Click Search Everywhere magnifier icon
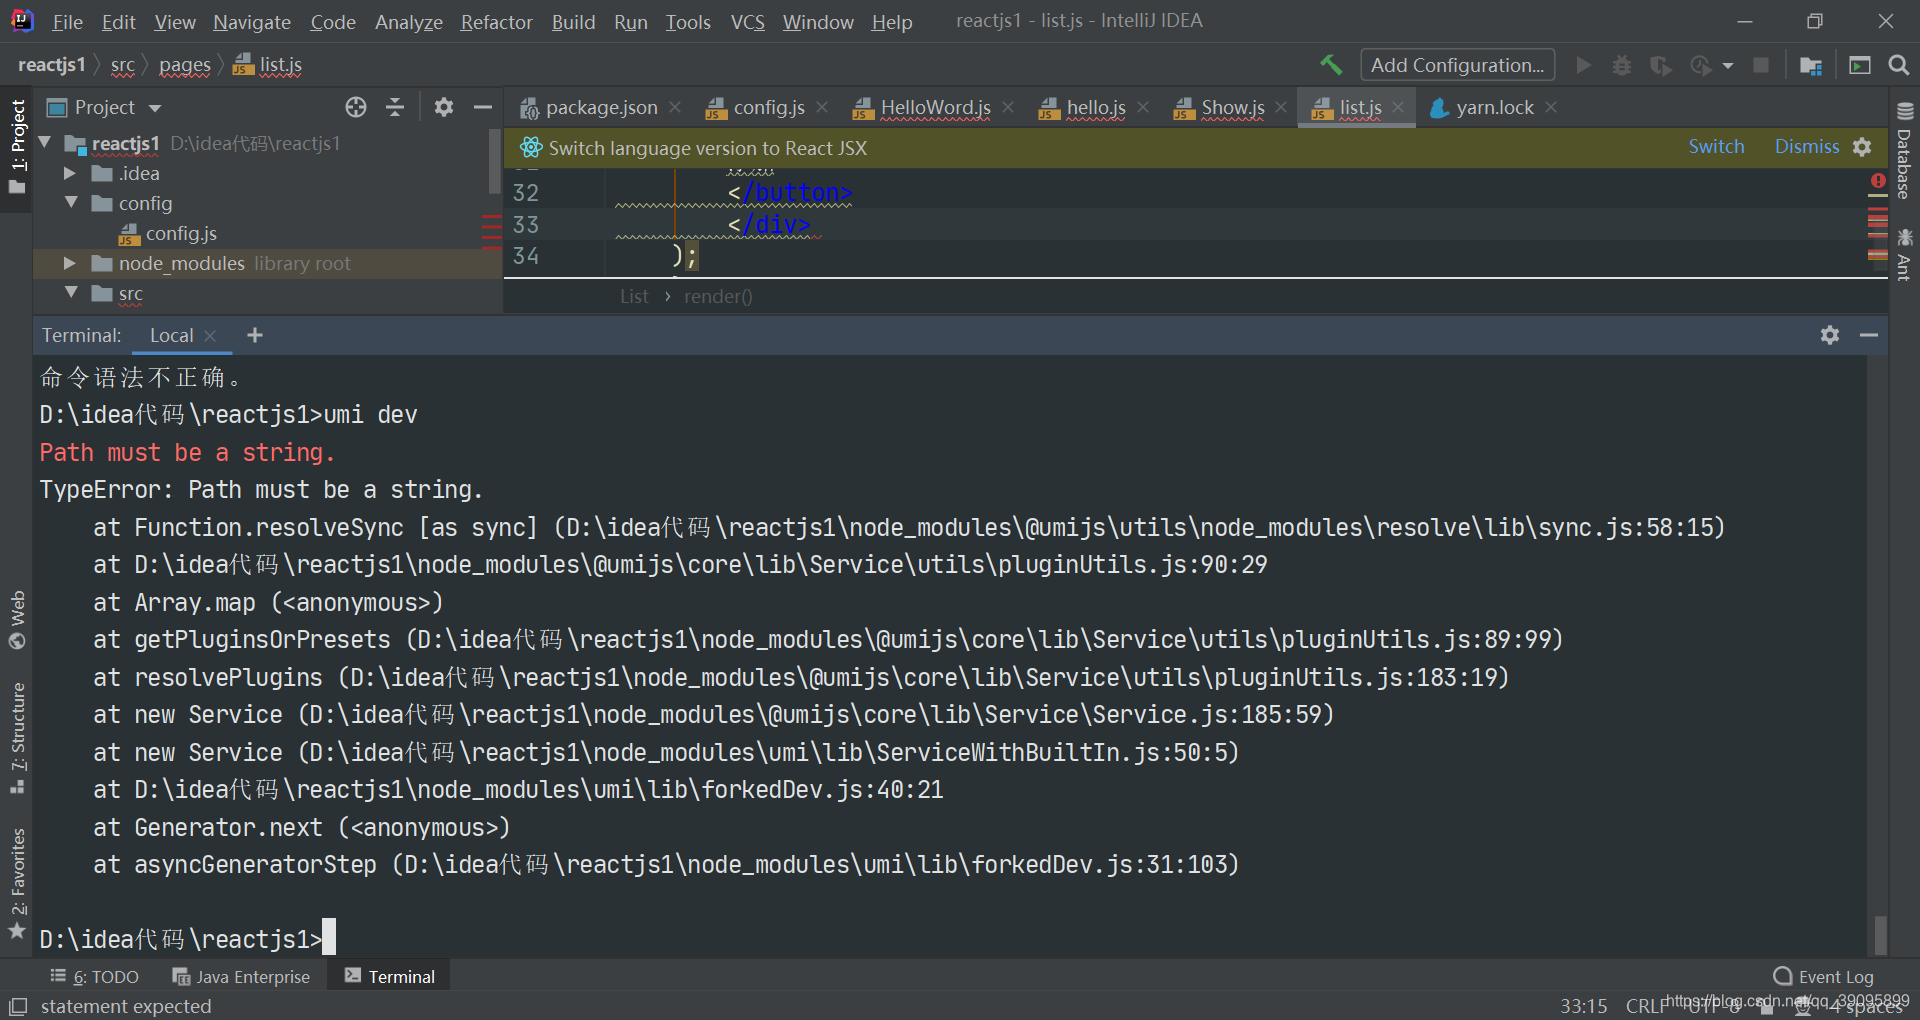 click(1898, 65)
